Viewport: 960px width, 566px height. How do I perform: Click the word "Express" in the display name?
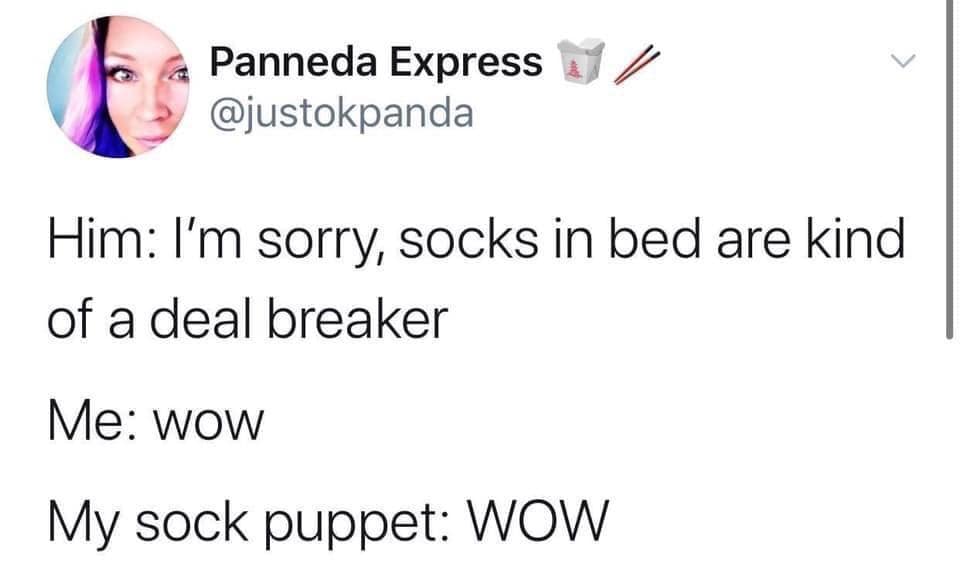(467, 64)
